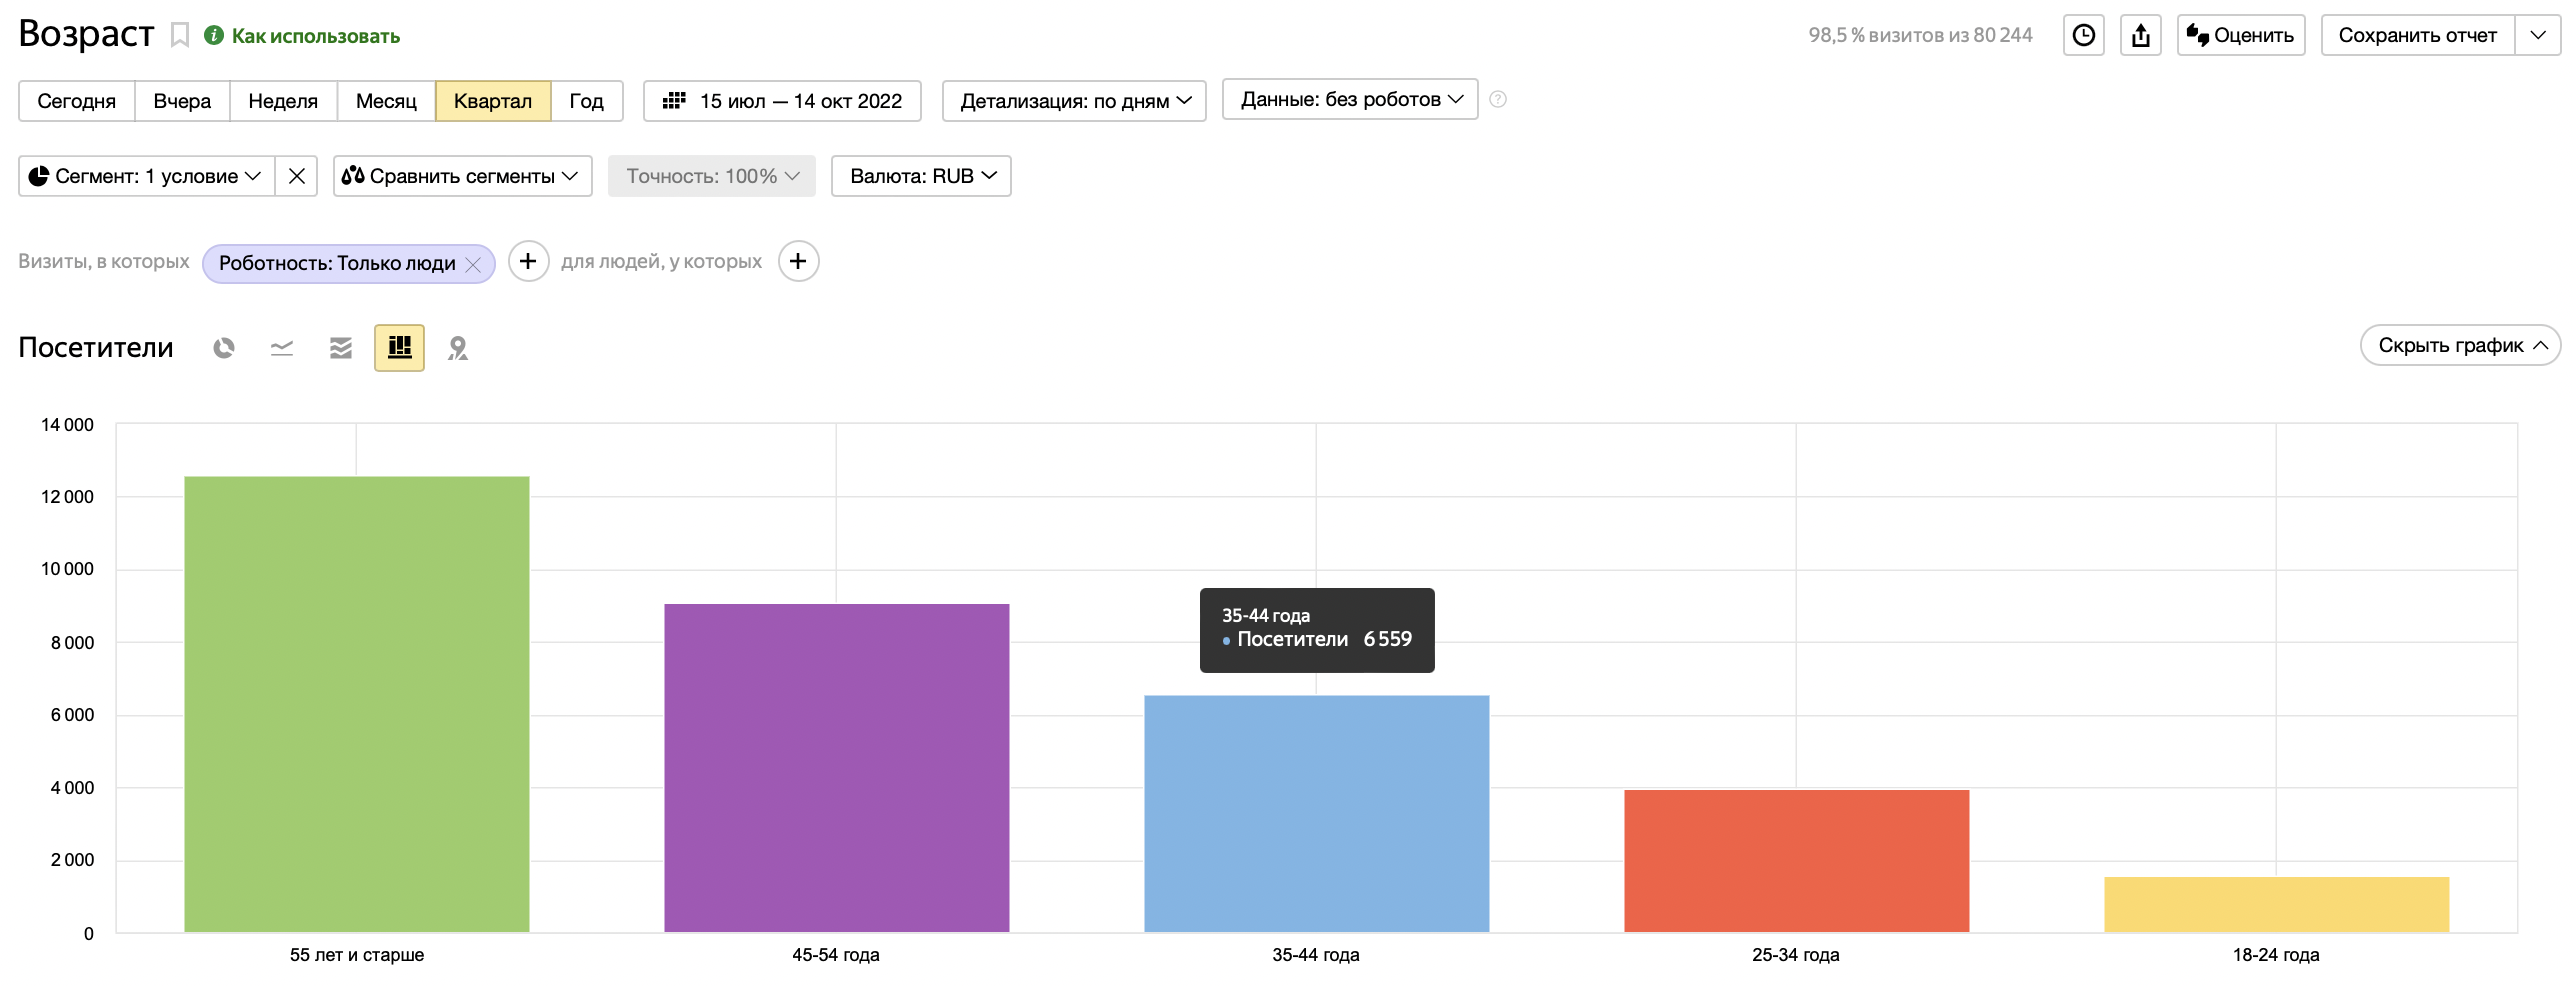Select the Год period tab

(587, 101)
